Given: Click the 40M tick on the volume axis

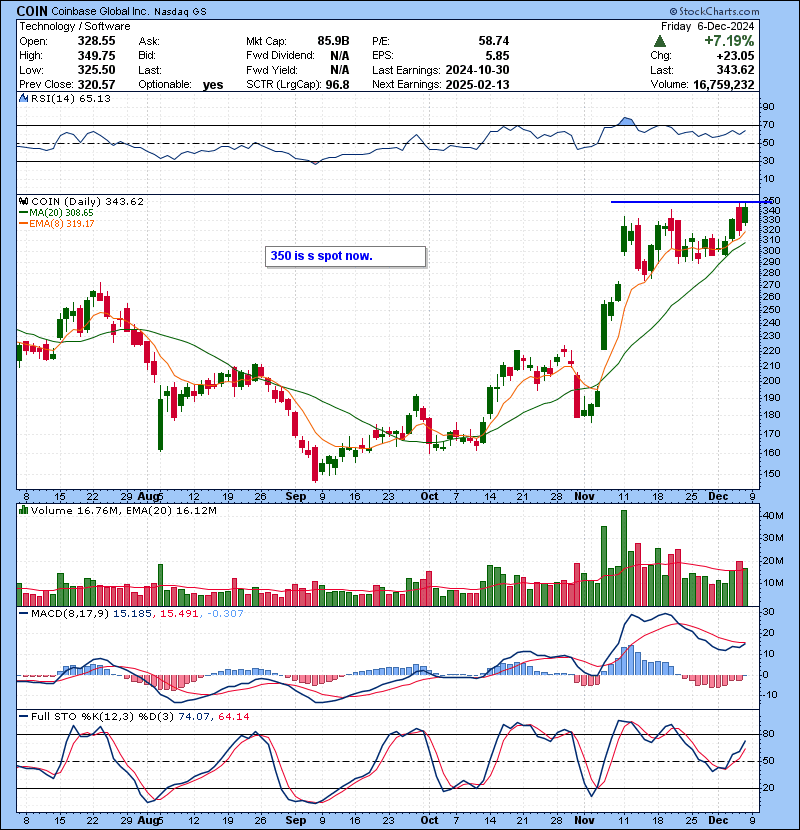Looking at the screenshot, I should pyautogui.click(x=772, y=516).
